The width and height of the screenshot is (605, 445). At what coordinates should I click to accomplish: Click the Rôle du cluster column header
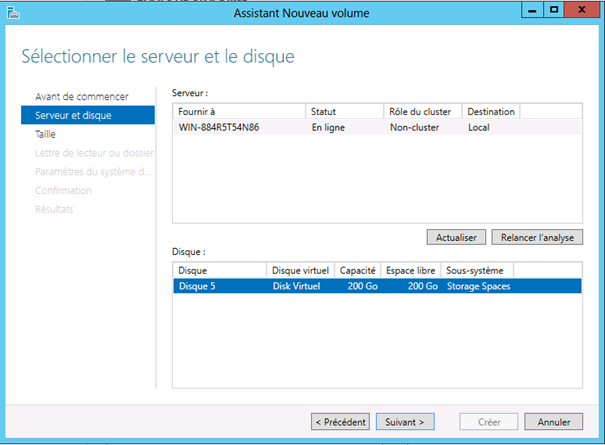[x=422, y=111]
